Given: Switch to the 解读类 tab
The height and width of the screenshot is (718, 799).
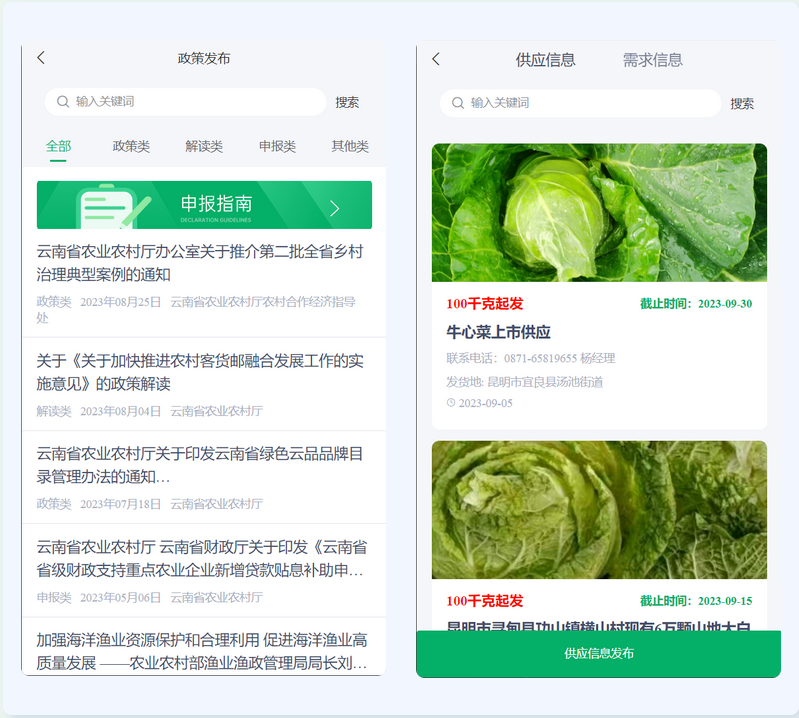Looking at the screenshot, I should [x=204, y=146].
